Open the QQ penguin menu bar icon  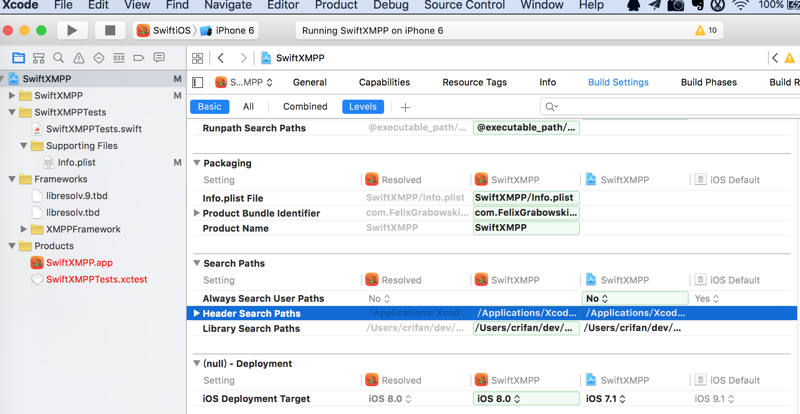point(633,5)
